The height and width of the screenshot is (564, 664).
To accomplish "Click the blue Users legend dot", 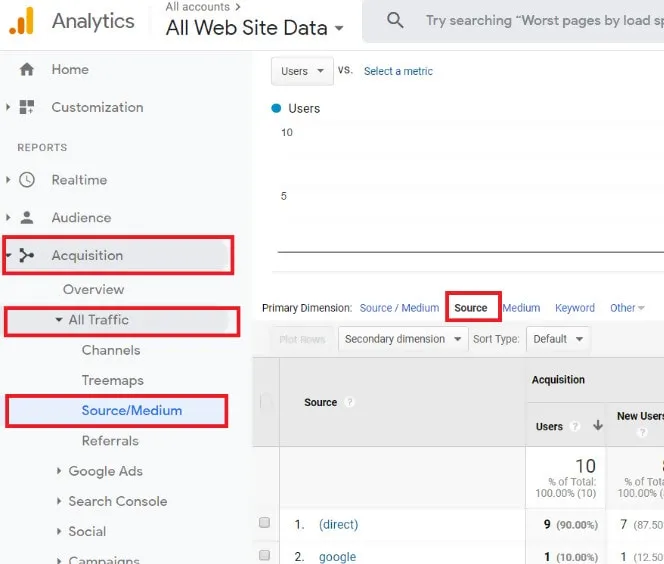I will point(277,108).
